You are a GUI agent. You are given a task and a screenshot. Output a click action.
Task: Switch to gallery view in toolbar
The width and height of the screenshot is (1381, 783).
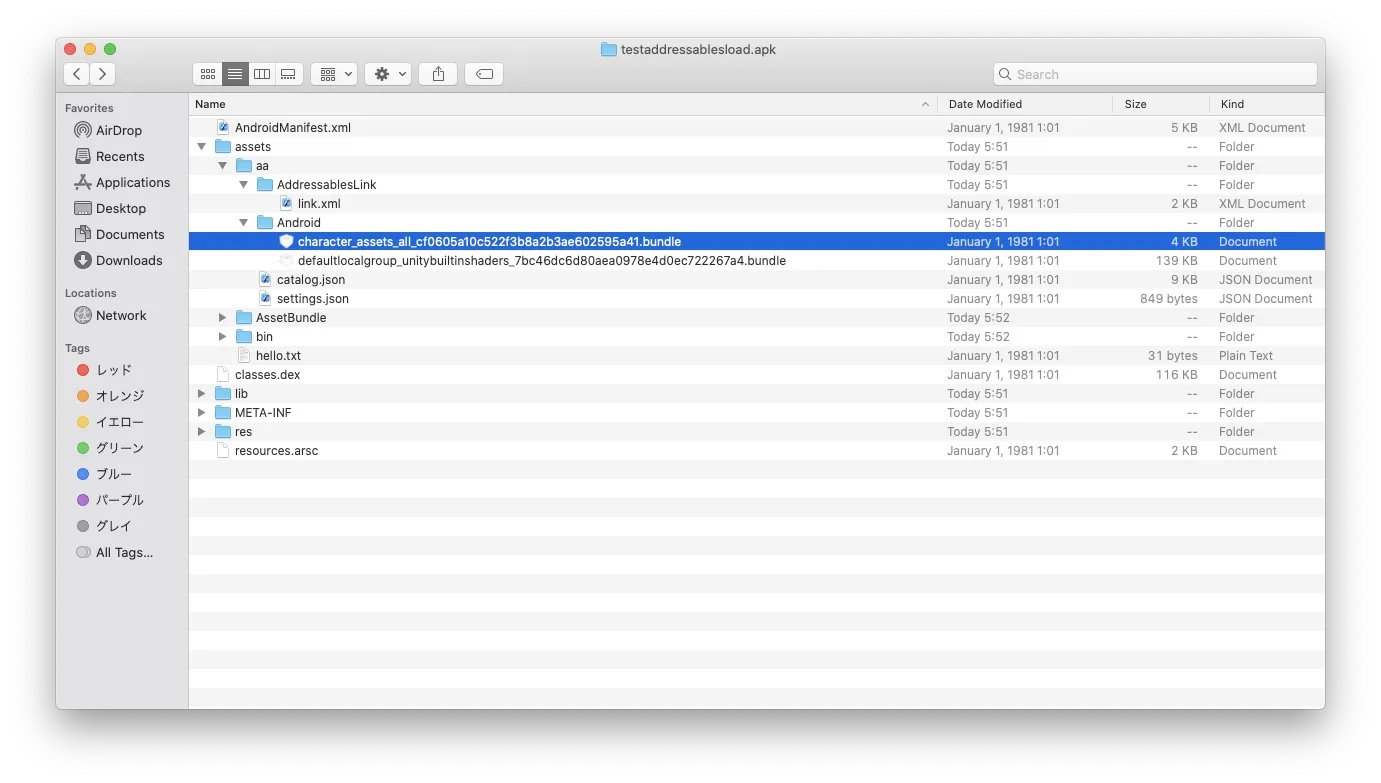289,74
